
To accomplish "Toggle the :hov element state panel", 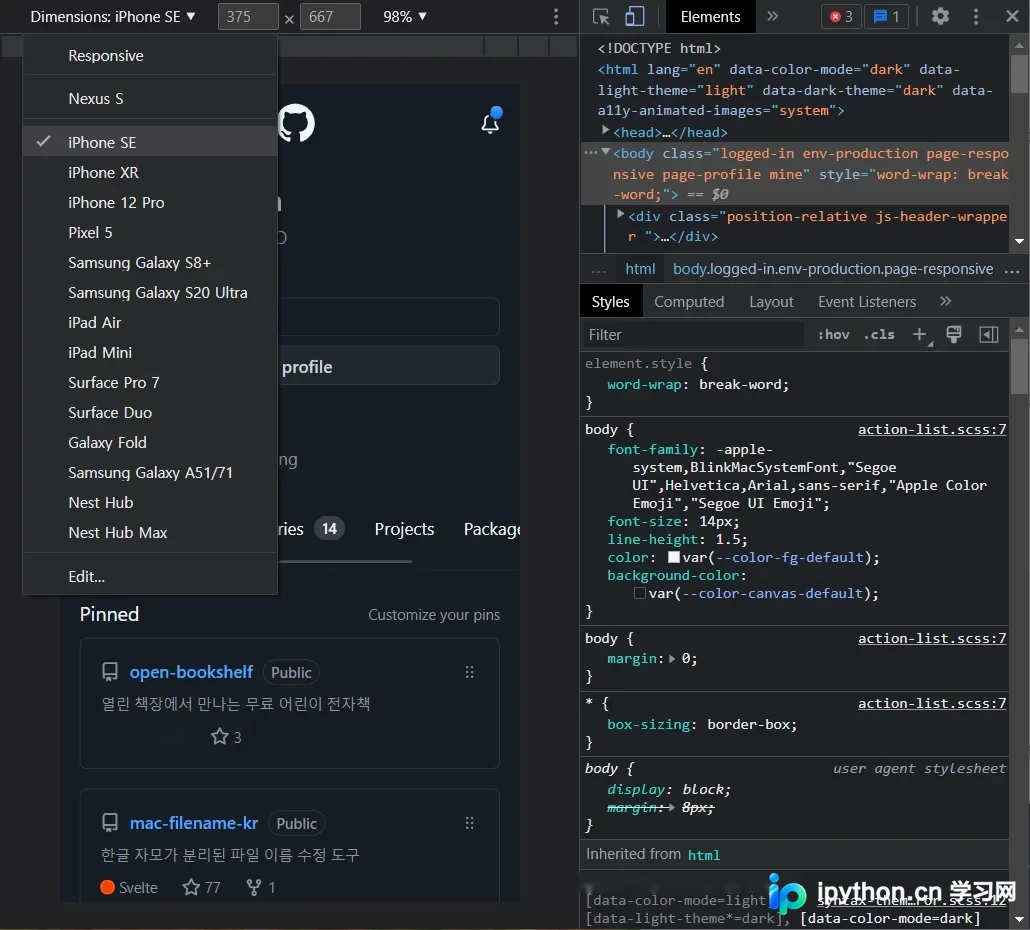I will [x=834, y=335].
